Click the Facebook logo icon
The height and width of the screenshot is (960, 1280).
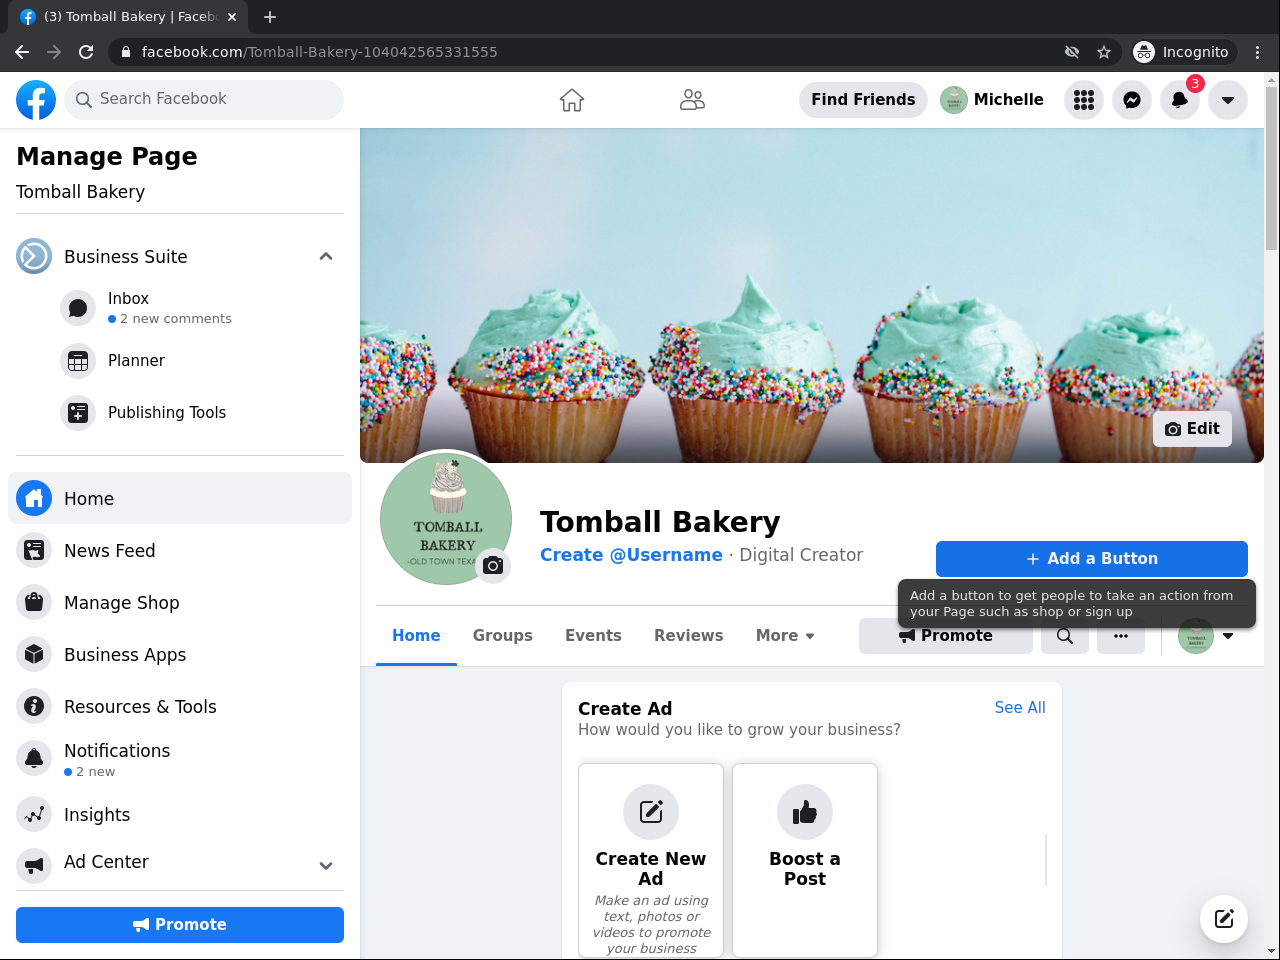(36, 100)
